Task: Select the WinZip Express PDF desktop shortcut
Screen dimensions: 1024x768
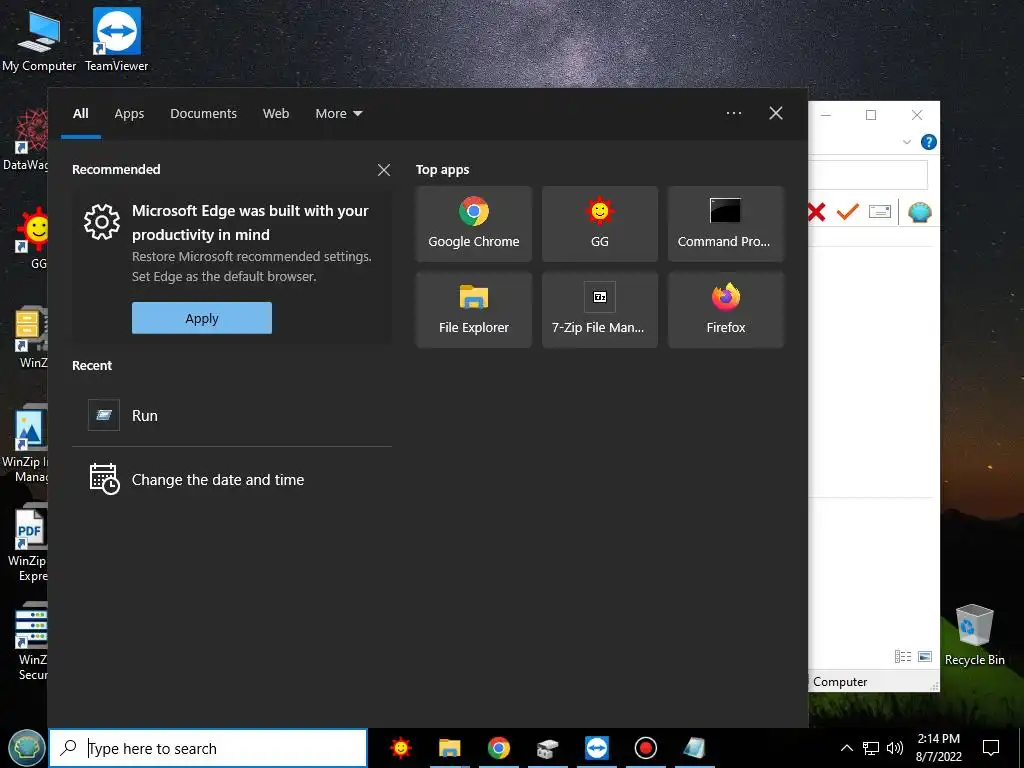Action: (x=27, y=543)
